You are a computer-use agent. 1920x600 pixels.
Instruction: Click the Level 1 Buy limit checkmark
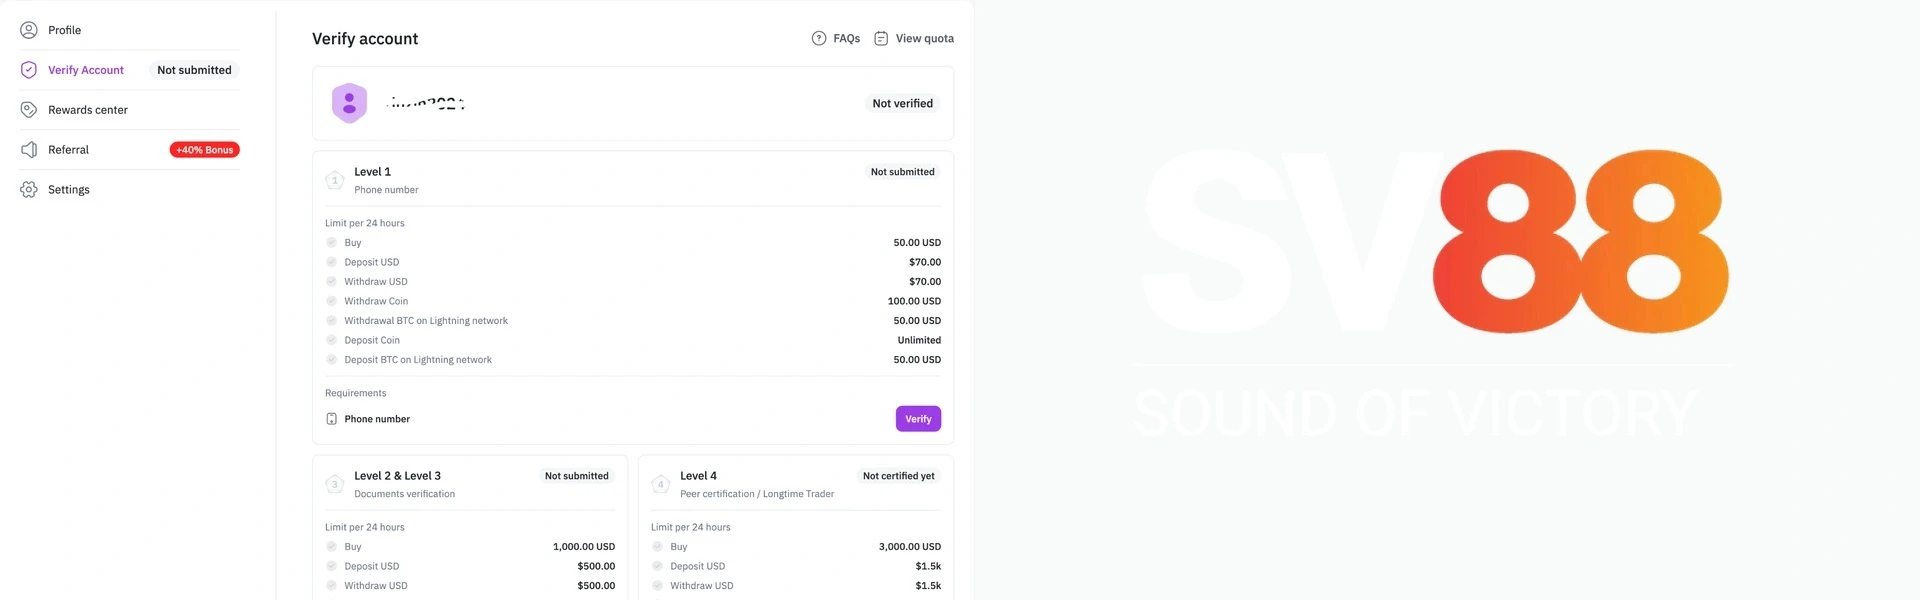tap(332, 242)
